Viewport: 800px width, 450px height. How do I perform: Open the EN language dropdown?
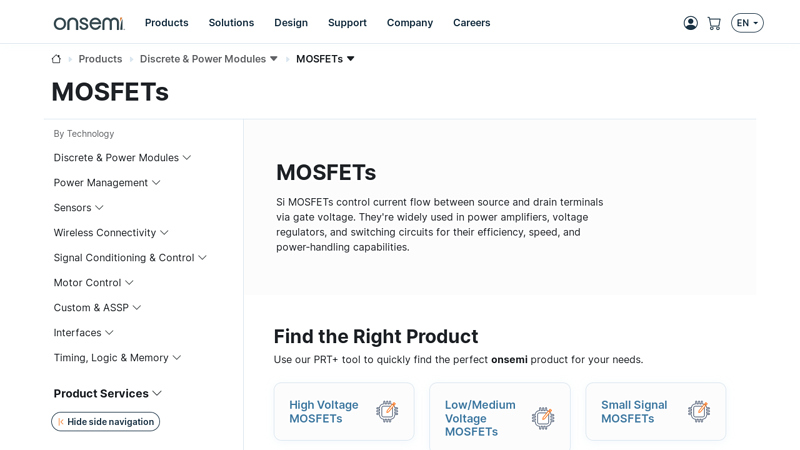pyautogui.click(x=747, y=23)
